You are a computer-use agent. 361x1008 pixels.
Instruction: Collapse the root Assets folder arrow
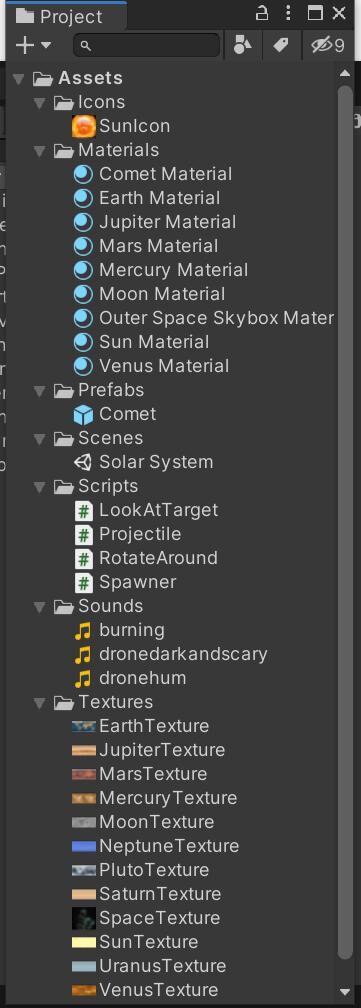point(19,78)
